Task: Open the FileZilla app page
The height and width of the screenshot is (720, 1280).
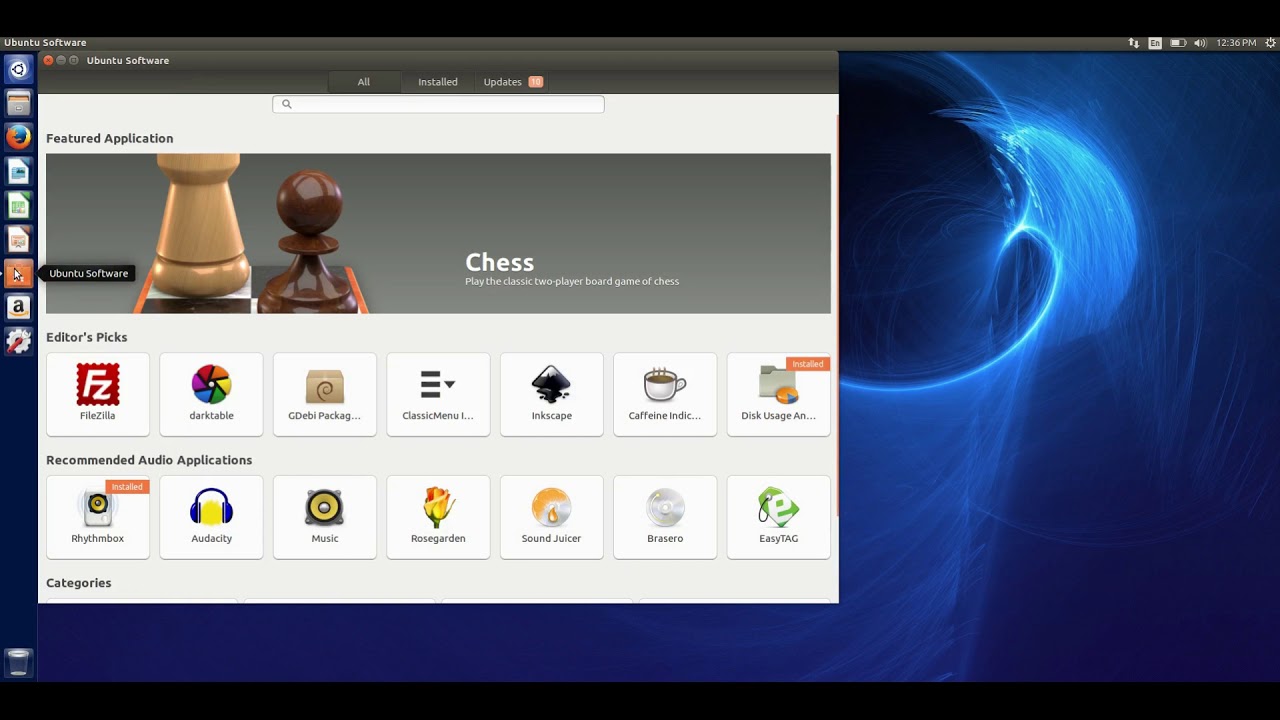Action: click(x=98, y=394)
